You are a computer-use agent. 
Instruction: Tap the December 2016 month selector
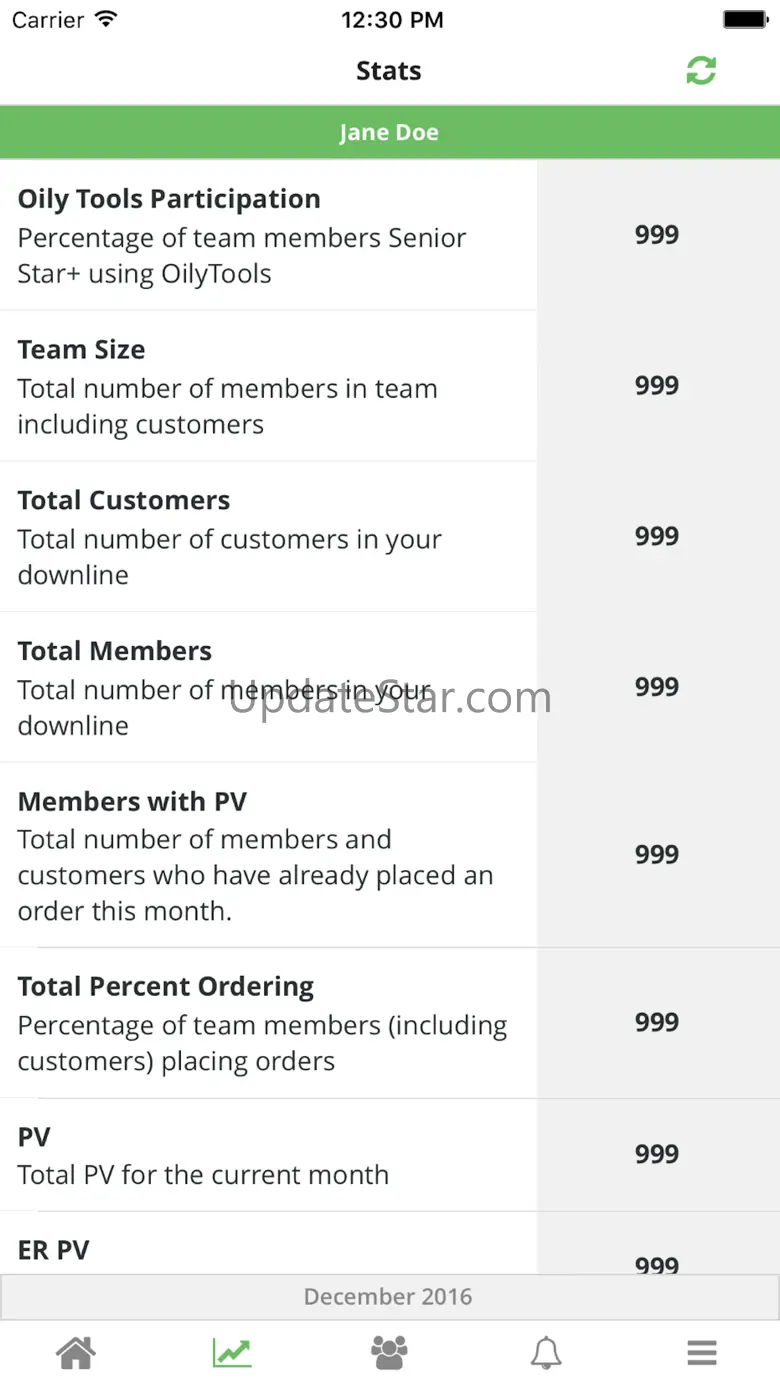[389, 1297]
